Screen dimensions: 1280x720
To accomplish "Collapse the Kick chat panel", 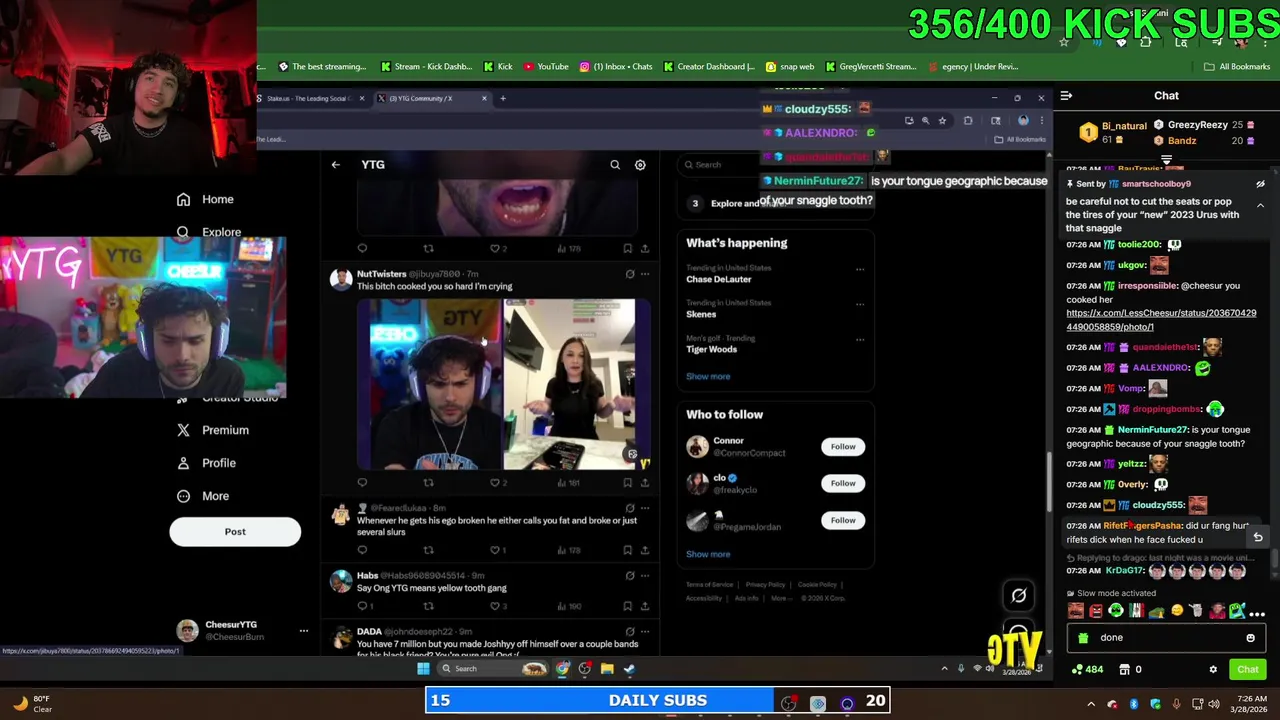I will pyautogui.click(x=1066, y=96).
